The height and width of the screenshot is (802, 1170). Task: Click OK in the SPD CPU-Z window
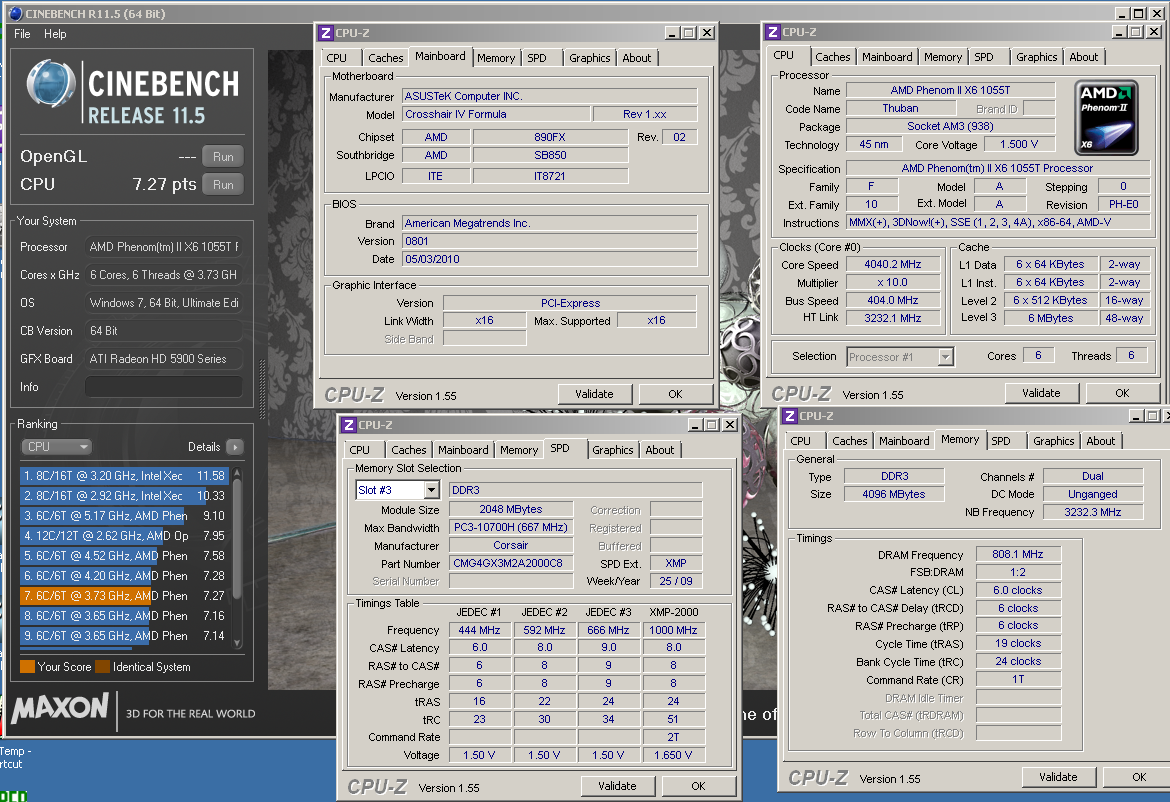698,786
